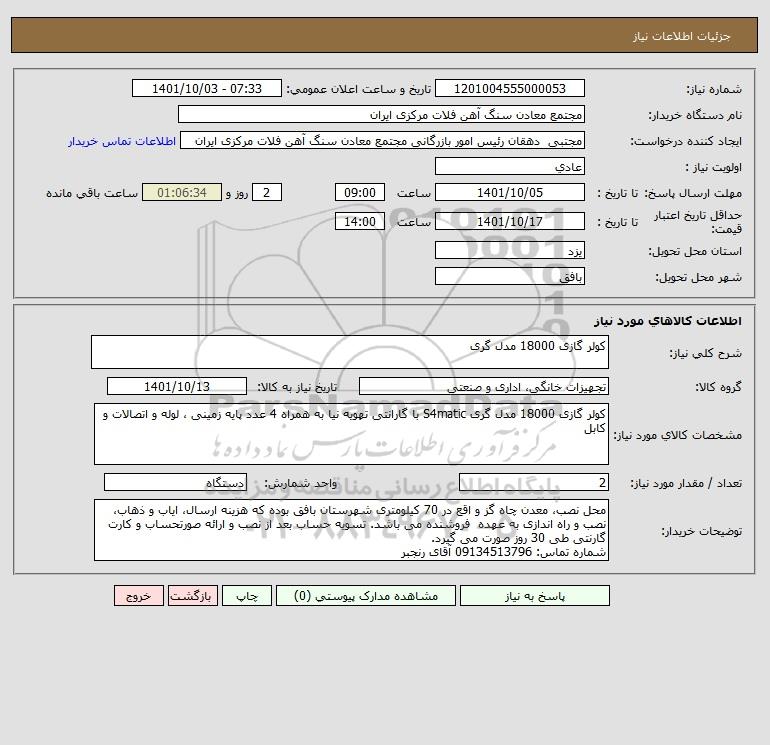Screen dimensions: 770x745
Task: Click the label شهر محل تحویل
Action: tap(699, 277)
